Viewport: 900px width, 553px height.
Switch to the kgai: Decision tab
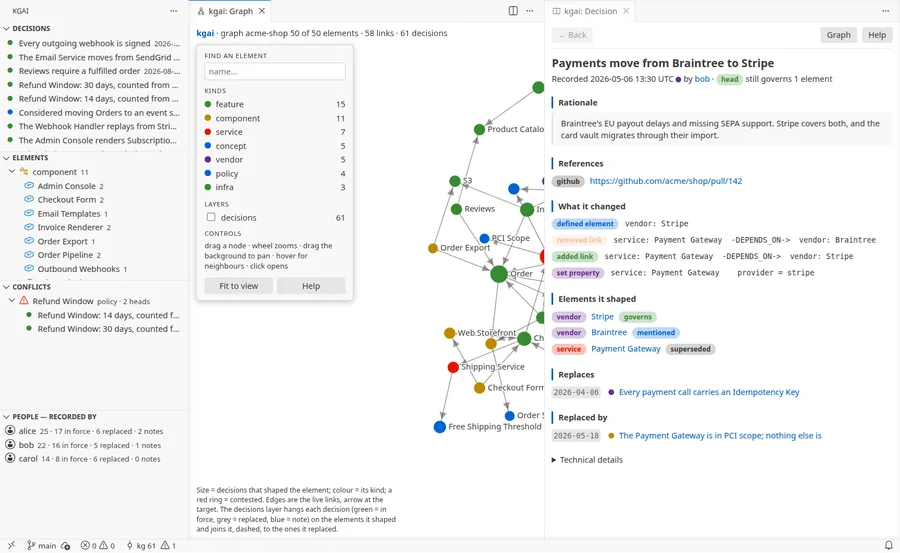(589, 11)
